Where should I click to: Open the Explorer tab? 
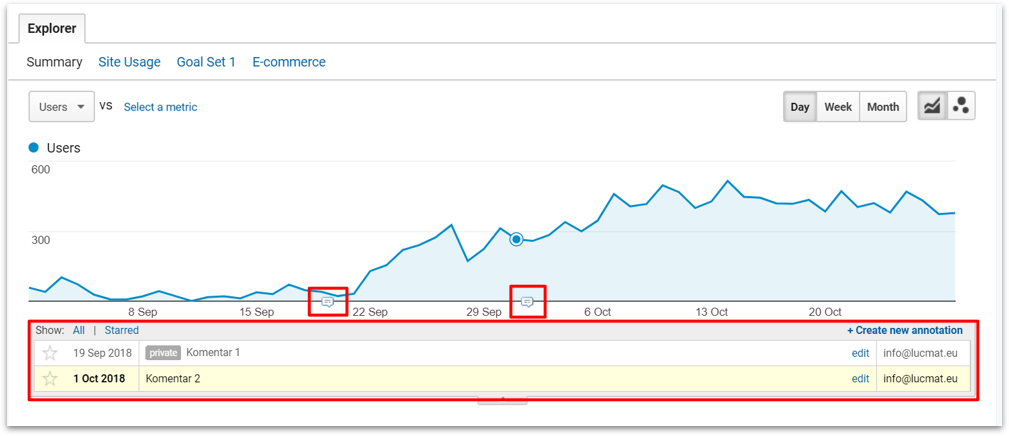[x=52, y=29]
